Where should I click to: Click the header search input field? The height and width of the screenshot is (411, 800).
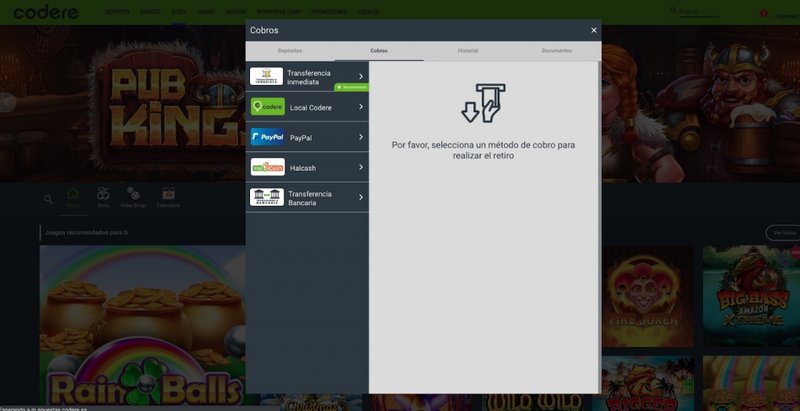coord(698,11)
